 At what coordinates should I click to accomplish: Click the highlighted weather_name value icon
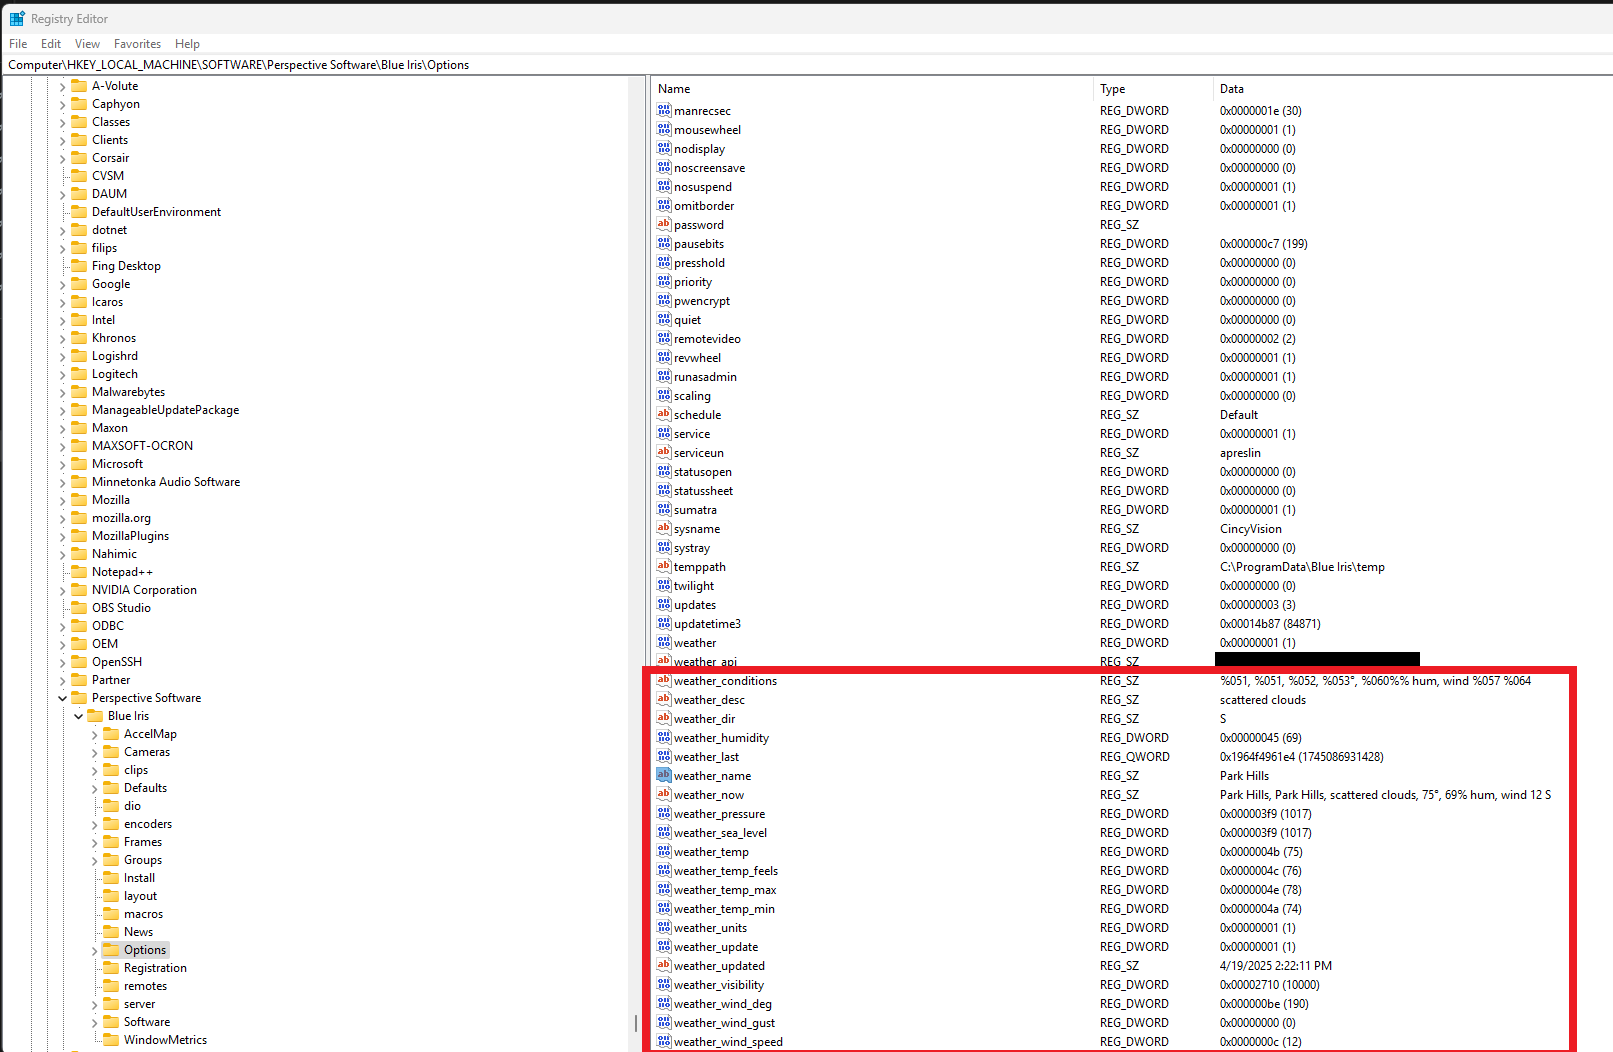coord(664,776)
